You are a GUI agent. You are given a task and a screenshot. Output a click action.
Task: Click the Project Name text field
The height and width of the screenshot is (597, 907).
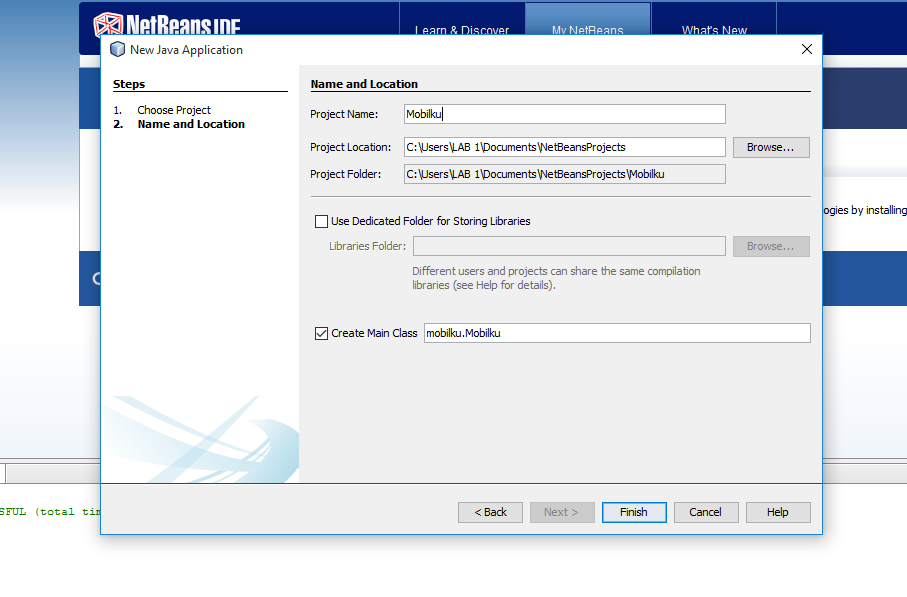pyautogui.click(x=565, y=114)
